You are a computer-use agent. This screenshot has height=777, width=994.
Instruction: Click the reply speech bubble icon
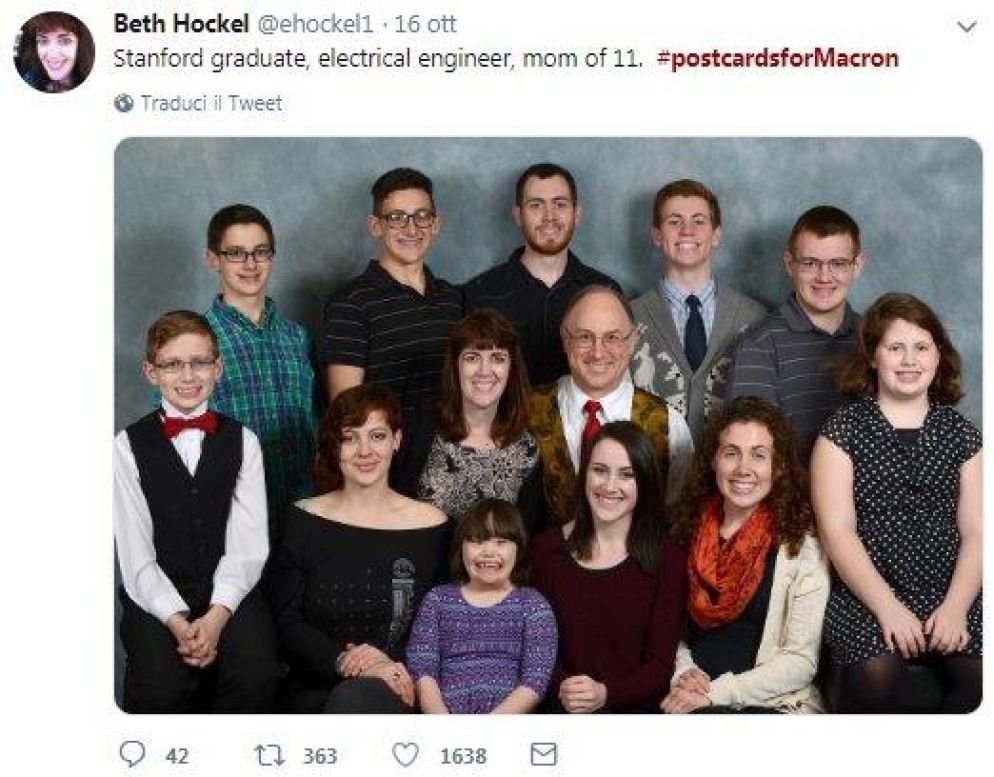(131, 755)
